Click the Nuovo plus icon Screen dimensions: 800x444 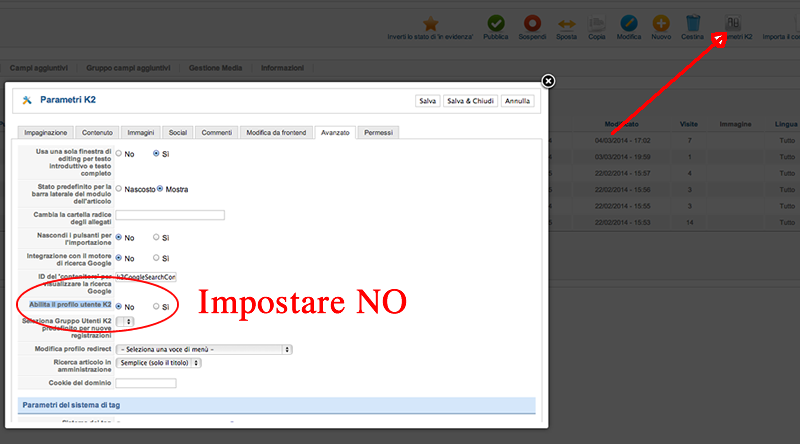(x=661, y=23)
